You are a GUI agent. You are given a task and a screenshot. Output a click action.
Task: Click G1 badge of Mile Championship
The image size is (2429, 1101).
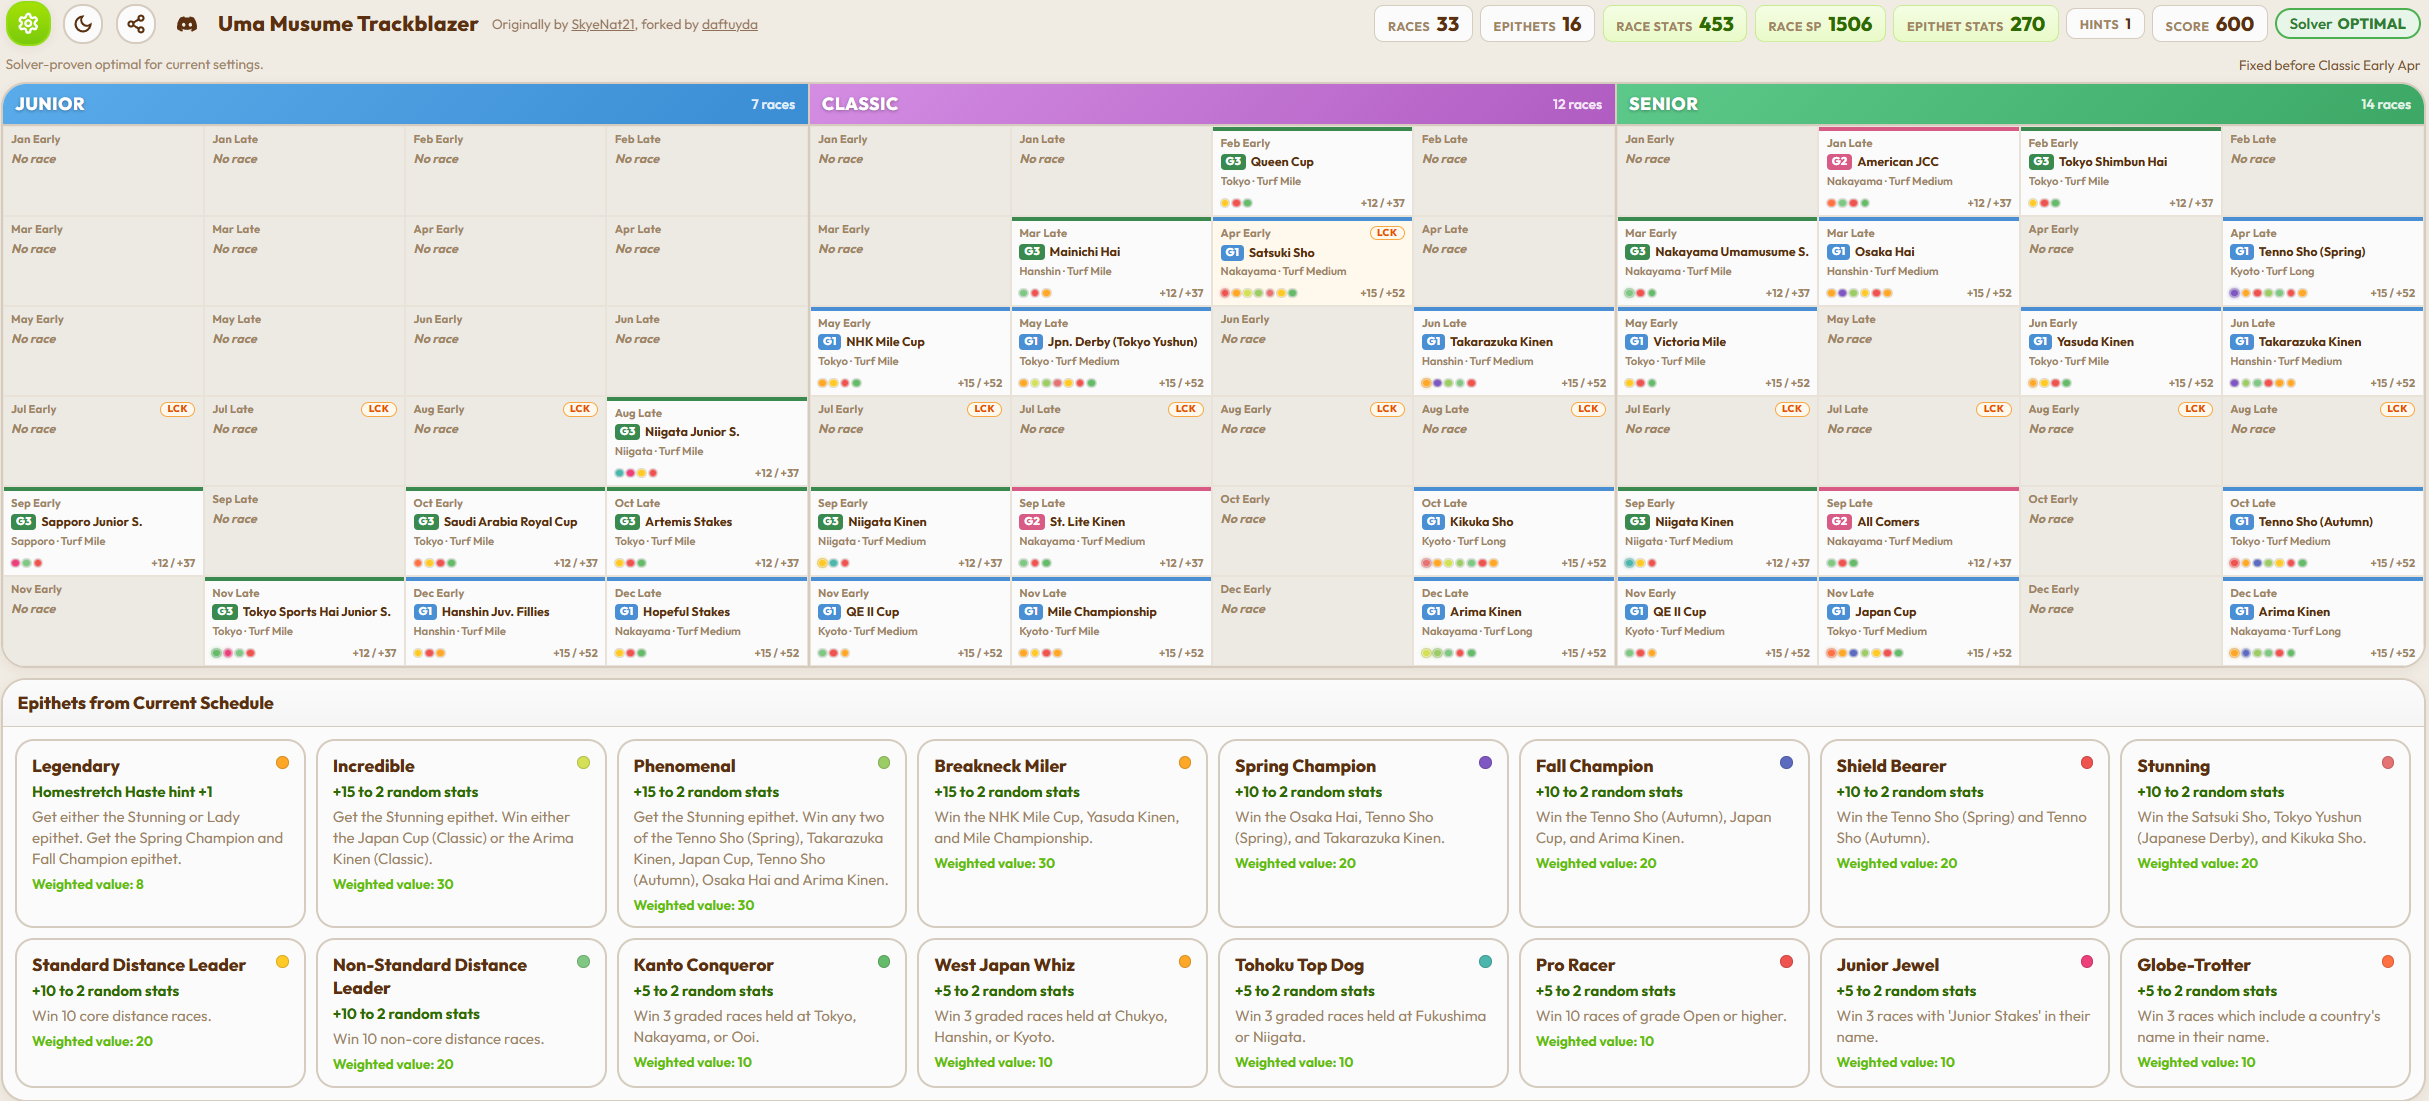pos(1030,612)
